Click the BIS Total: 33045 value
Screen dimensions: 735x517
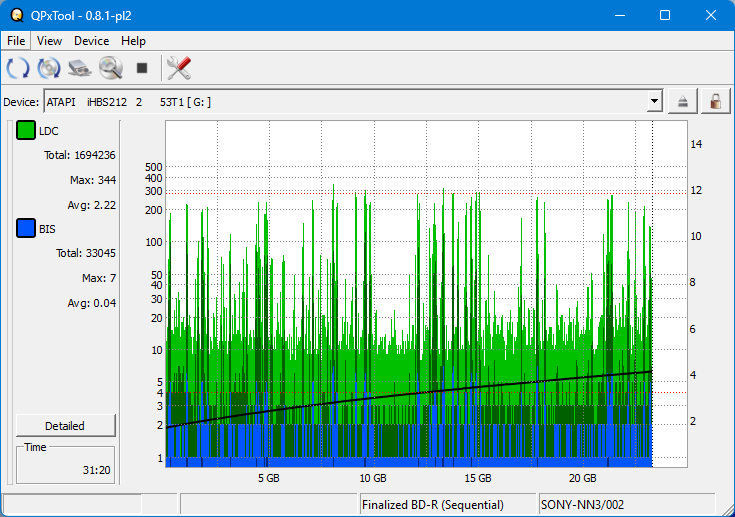point(86,253)
